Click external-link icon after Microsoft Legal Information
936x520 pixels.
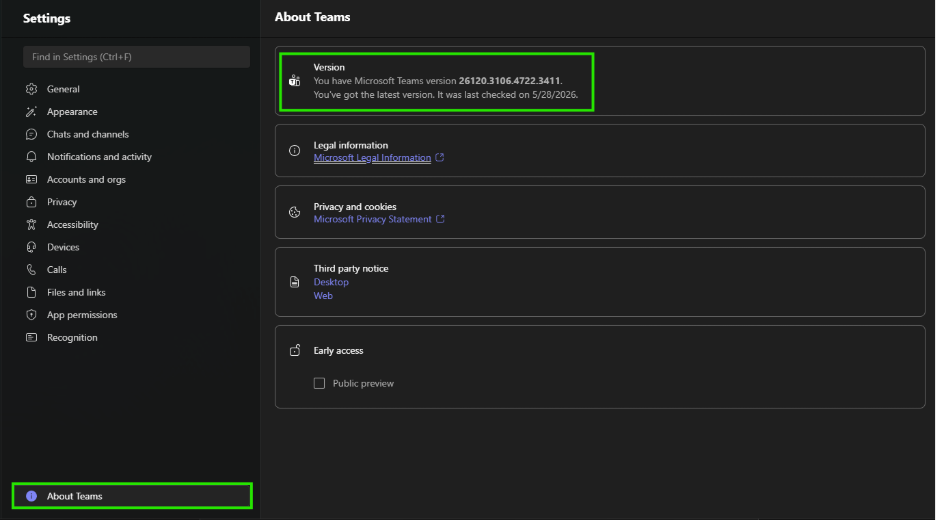pyautogui.click(x=440, y=158)
